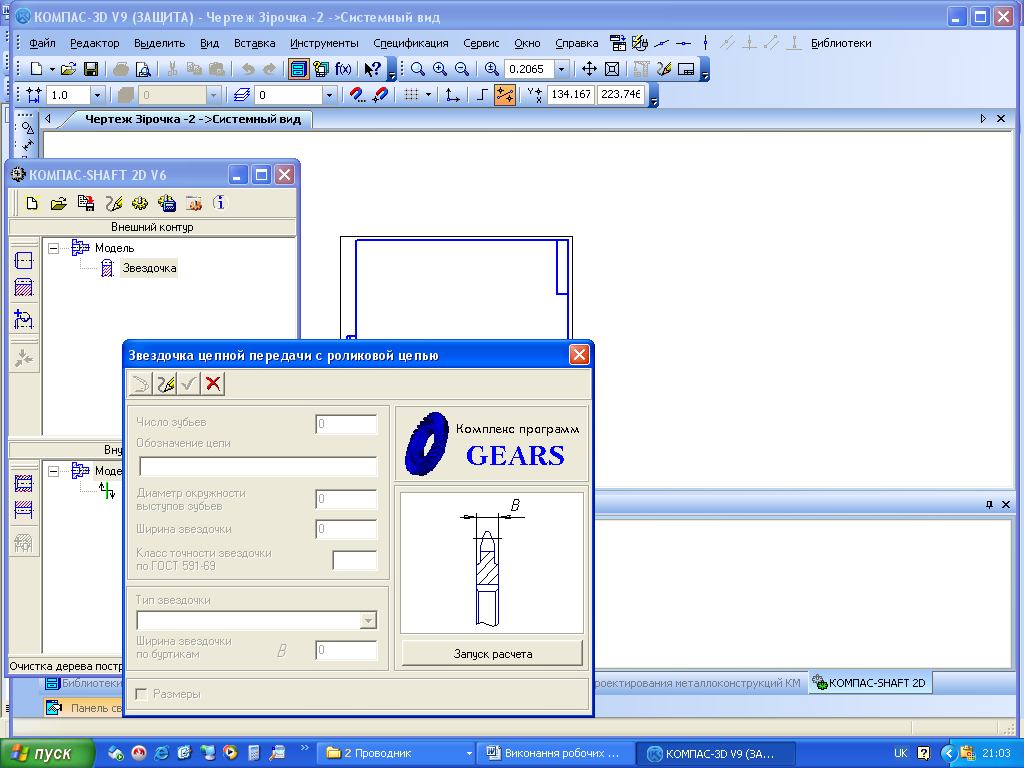Open the Инструменты menu
The width and height of the screenshot is (1024, 768).
click(x=324, y=43)
